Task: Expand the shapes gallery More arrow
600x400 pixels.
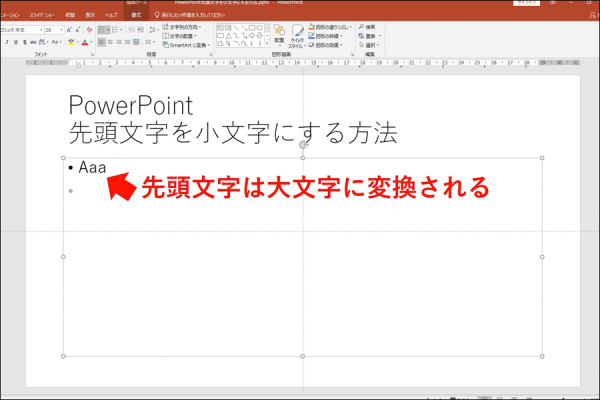Action: (x=267, y=44)
